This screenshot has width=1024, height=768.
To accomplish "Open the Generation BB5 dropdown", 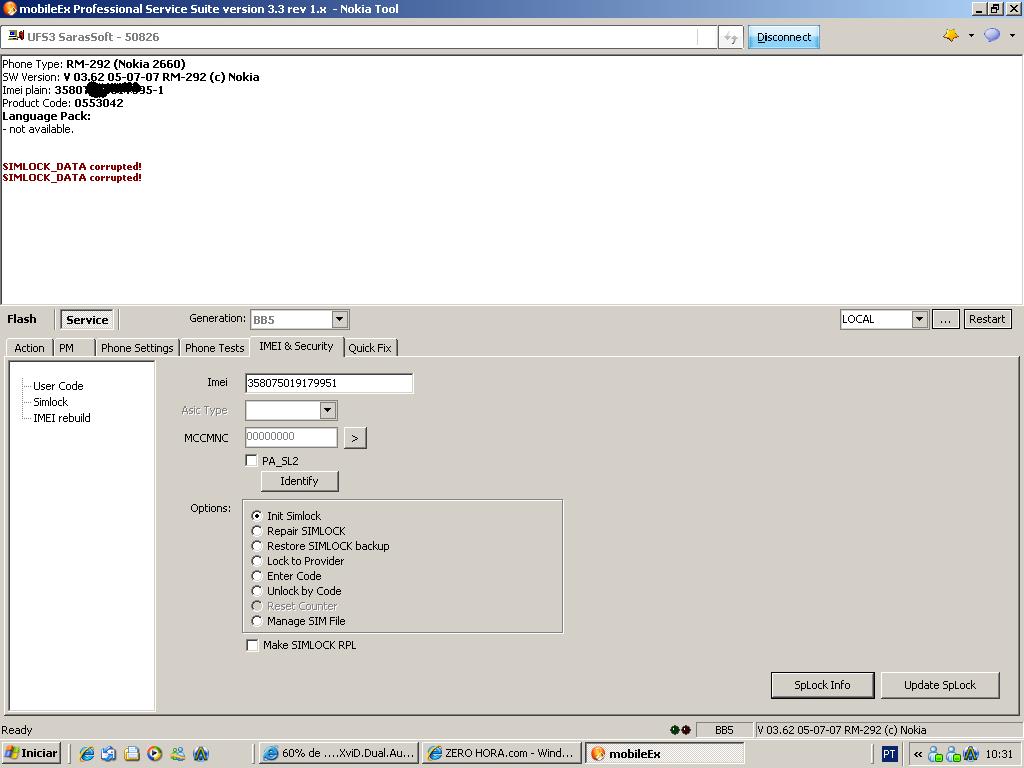I will 339,319.
